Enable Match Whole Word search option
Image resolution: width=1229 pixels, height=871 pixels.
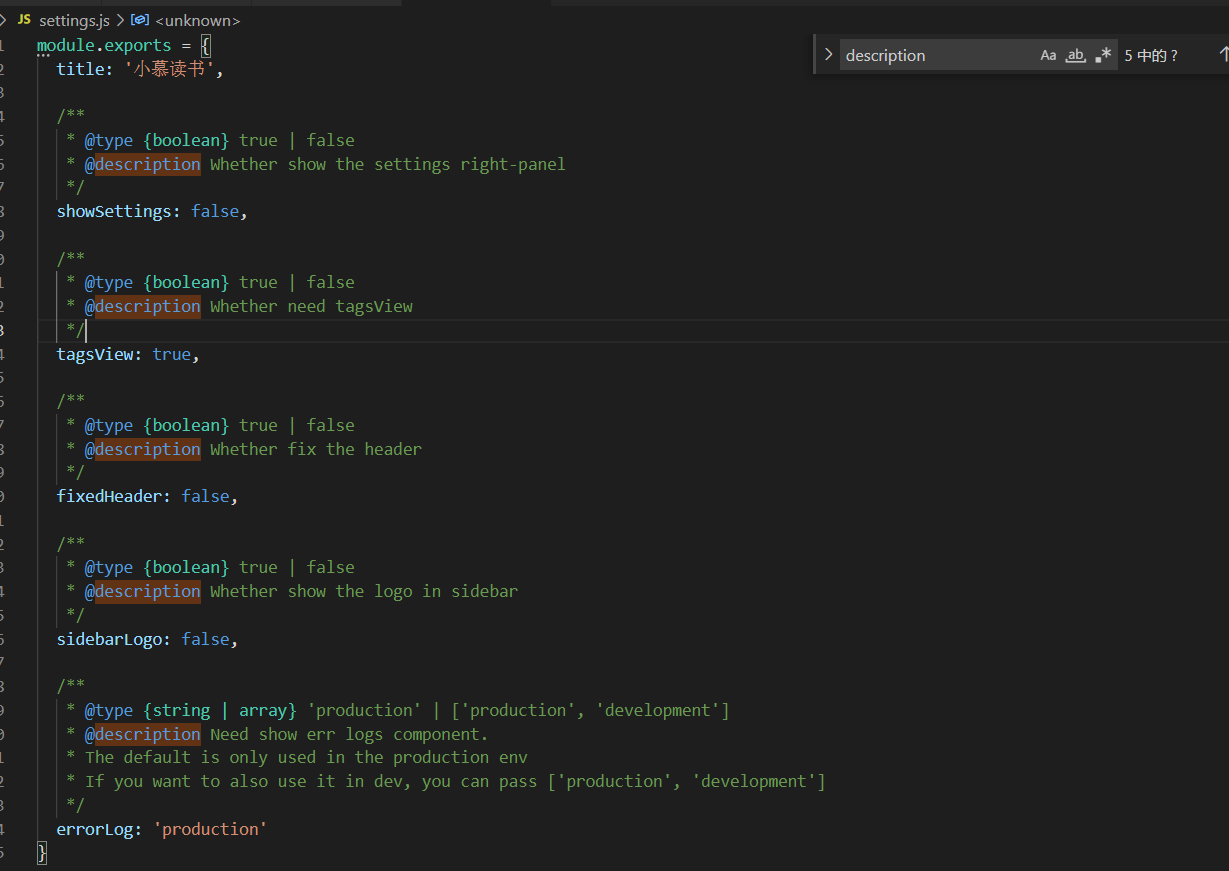pos(1075,56)
